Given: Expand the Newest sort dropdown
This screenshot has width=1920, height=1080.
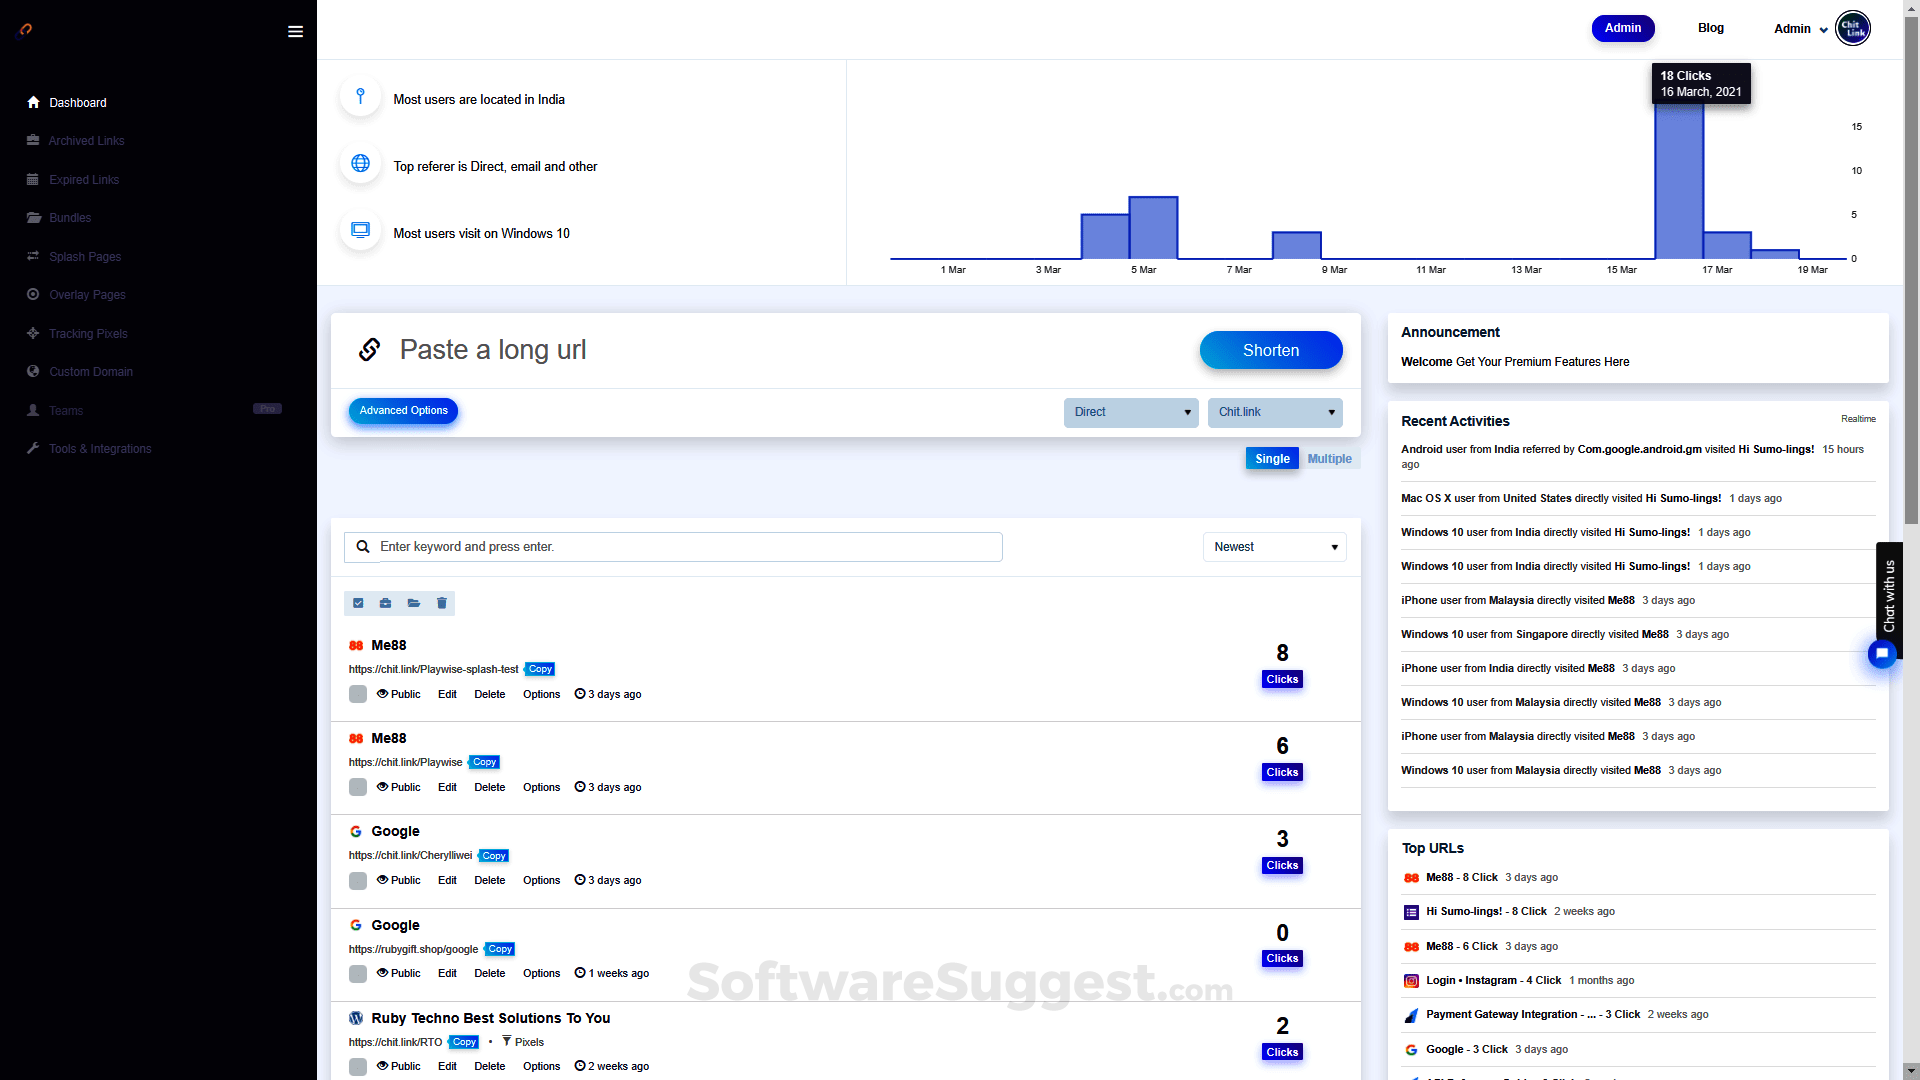Looking at the screenshot, I should pos(1274,547).
